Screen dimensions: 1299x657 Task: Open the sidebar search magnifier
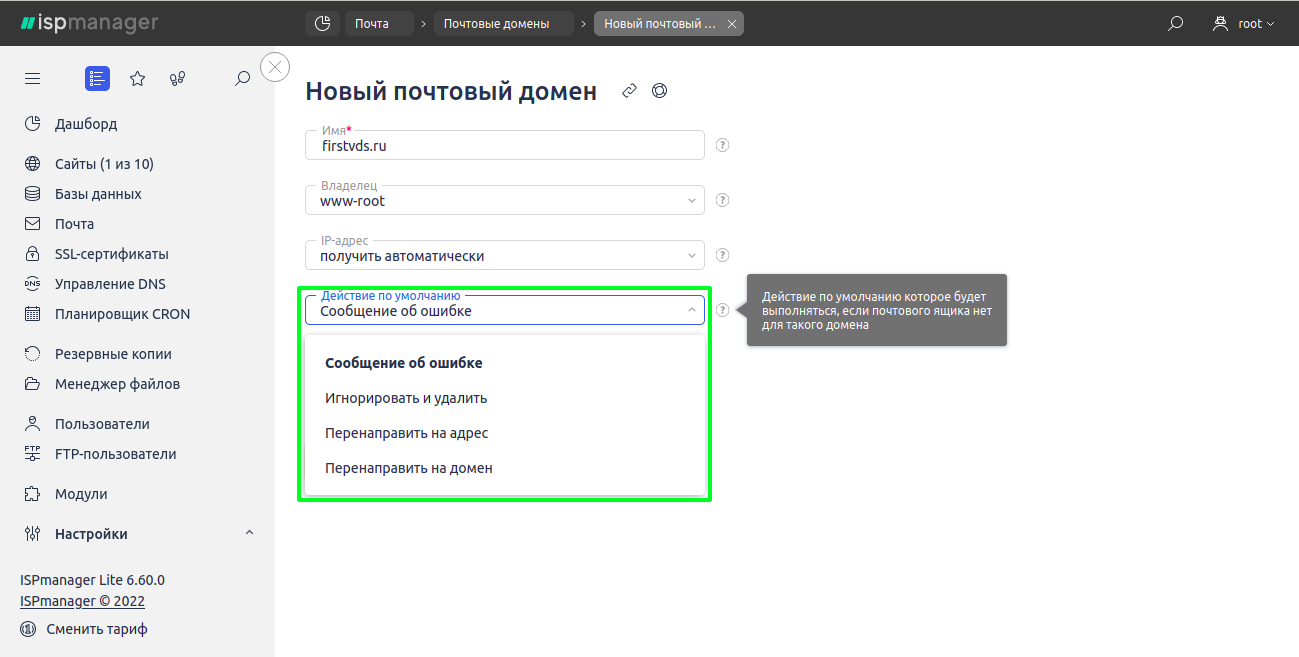coord(242,78)
